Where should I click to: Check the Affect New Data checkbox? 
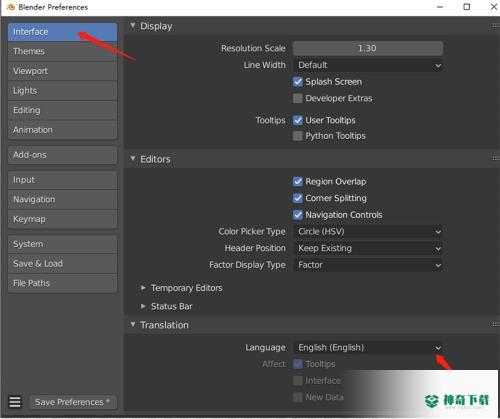(298, 397)
